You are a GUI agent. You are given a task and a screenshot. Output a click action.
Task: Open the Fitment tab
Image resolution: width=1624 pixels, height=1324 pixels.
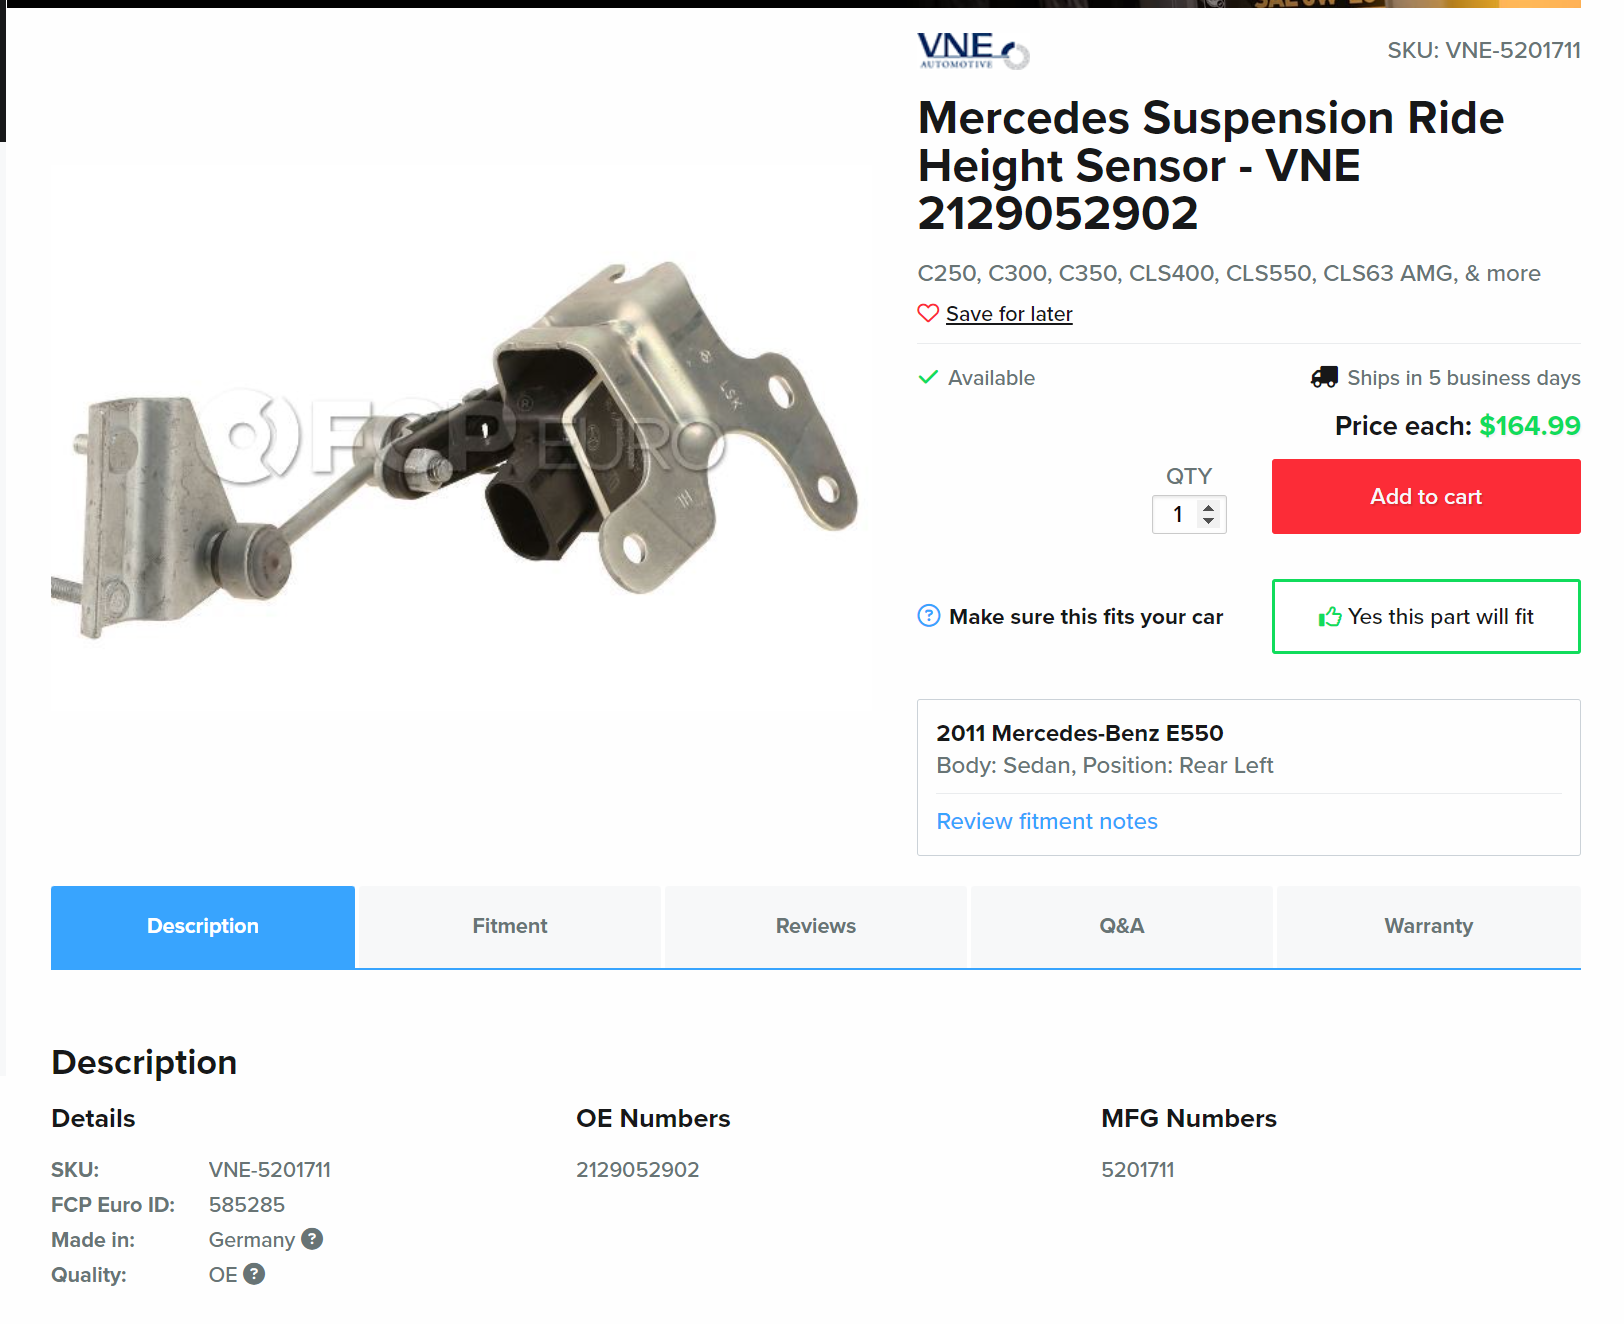point(509,926)
